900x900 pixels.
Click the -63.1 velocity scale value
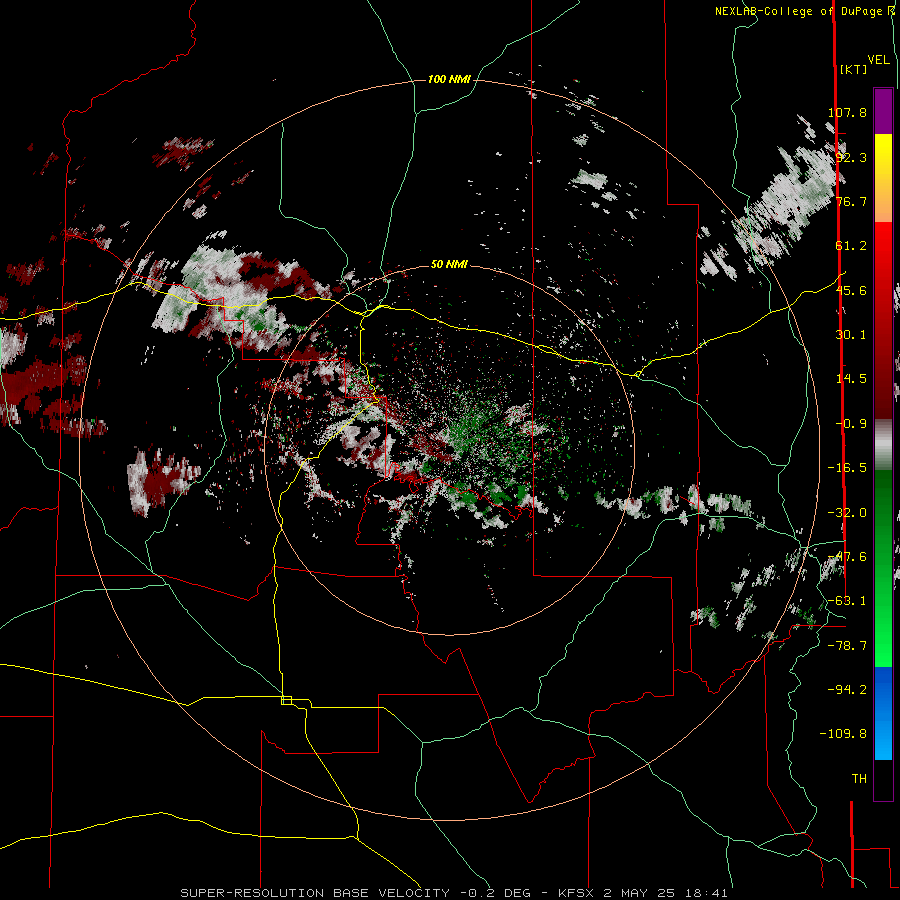(847, 601)
